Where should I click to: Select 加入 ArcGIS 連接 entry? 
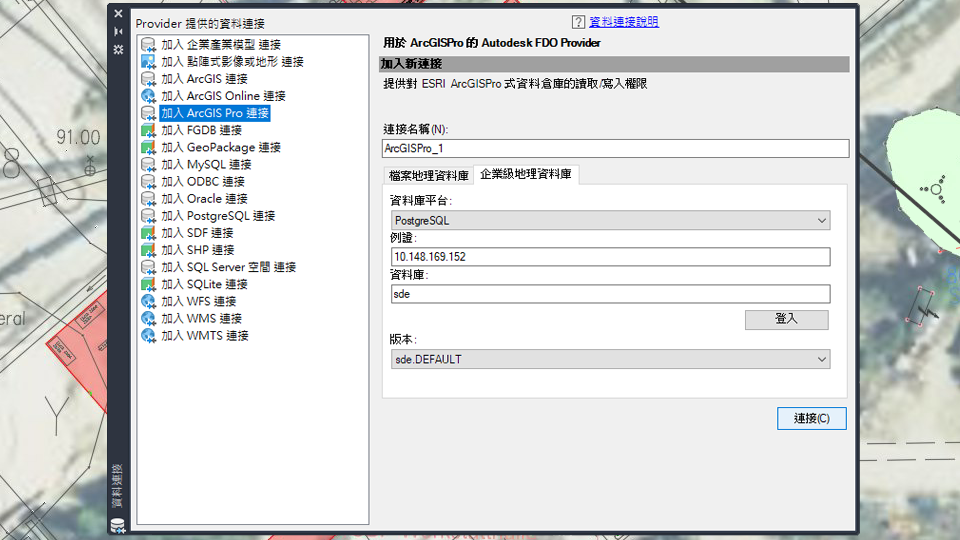[x=204, y=79]
